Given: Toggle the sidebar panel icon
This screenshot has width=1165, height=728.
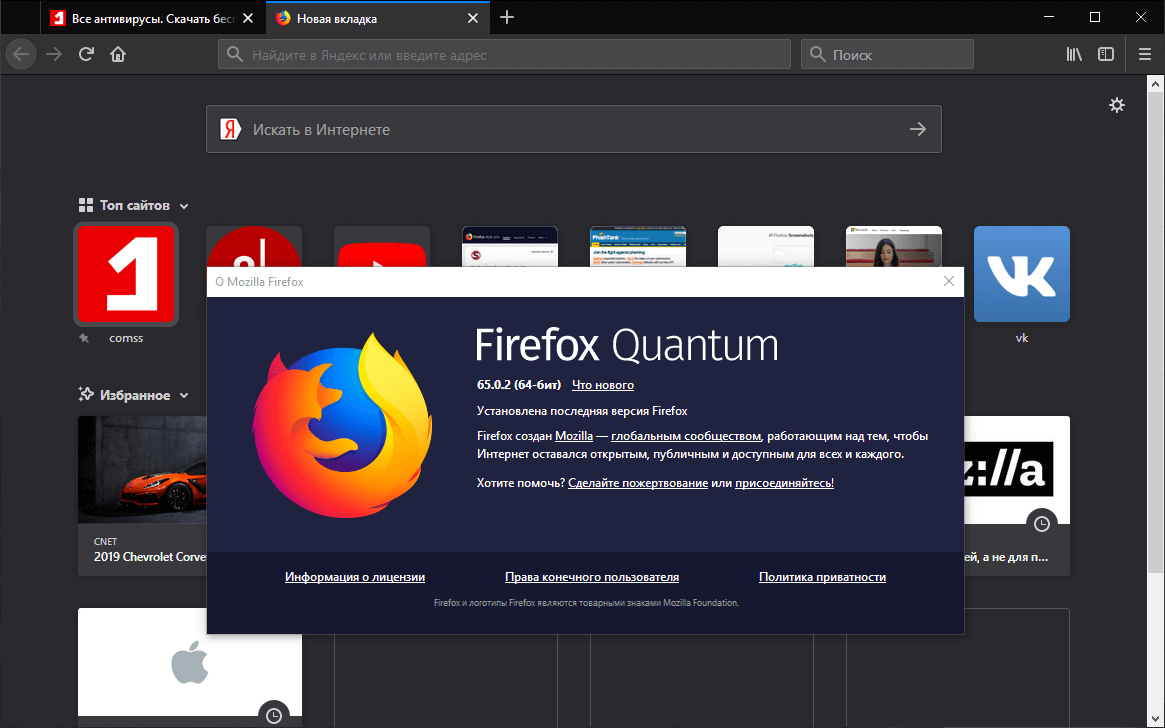Looking at the screenshot, I should tap(1106, 53).
